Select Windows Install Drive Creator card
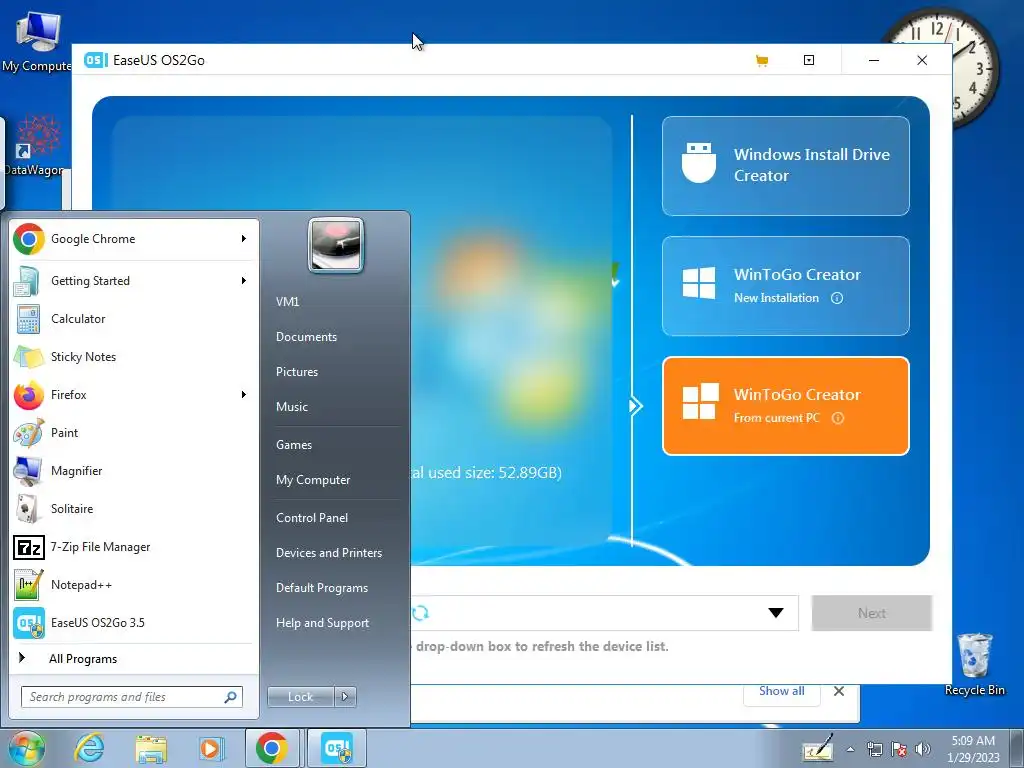 [x=786, y=166]
